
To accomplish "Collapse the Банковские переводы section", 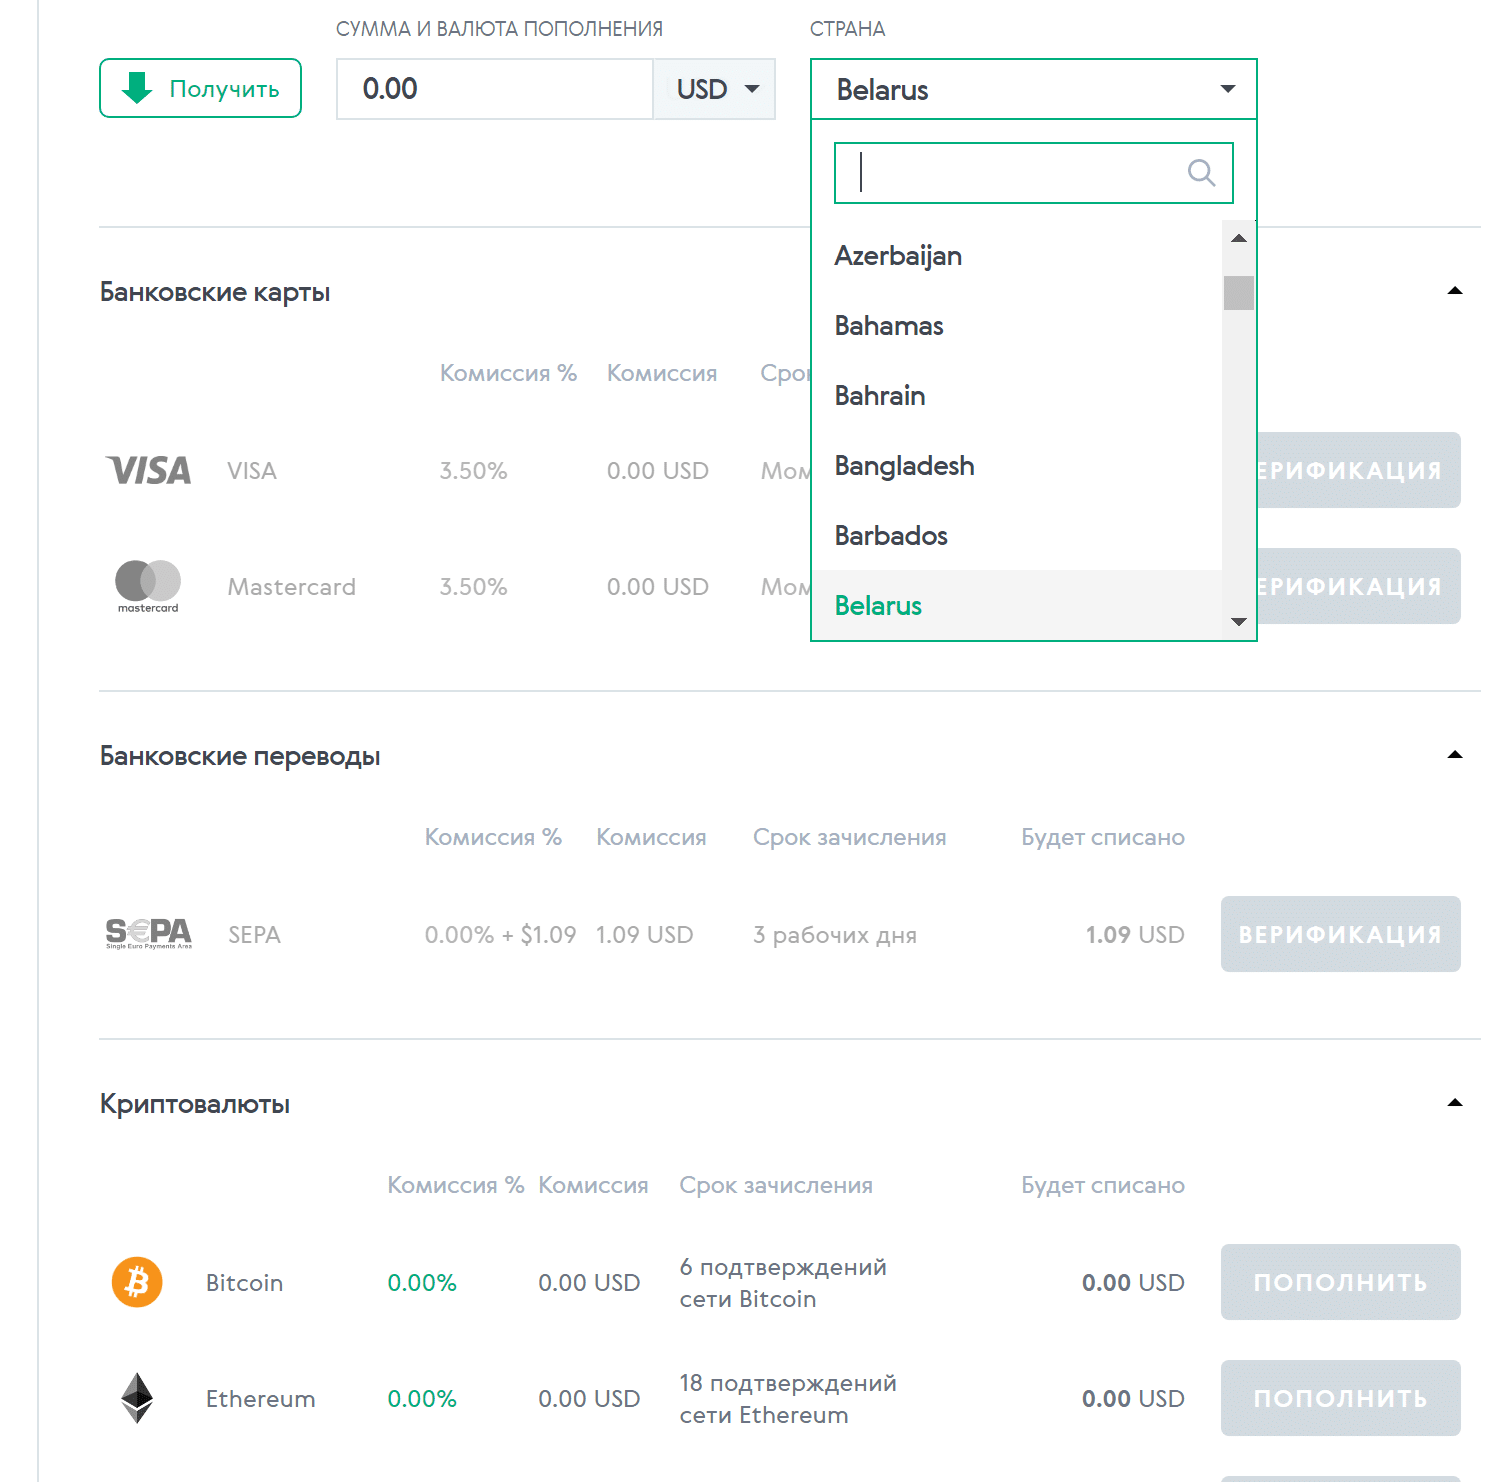I will tap(1455, 755).
